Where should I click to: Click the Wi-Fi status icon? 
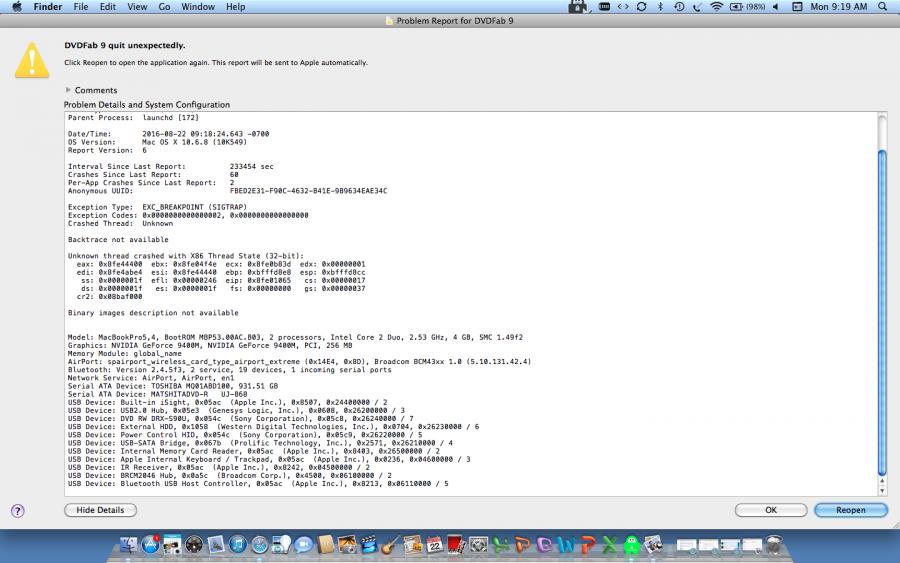tap(716, 7)
